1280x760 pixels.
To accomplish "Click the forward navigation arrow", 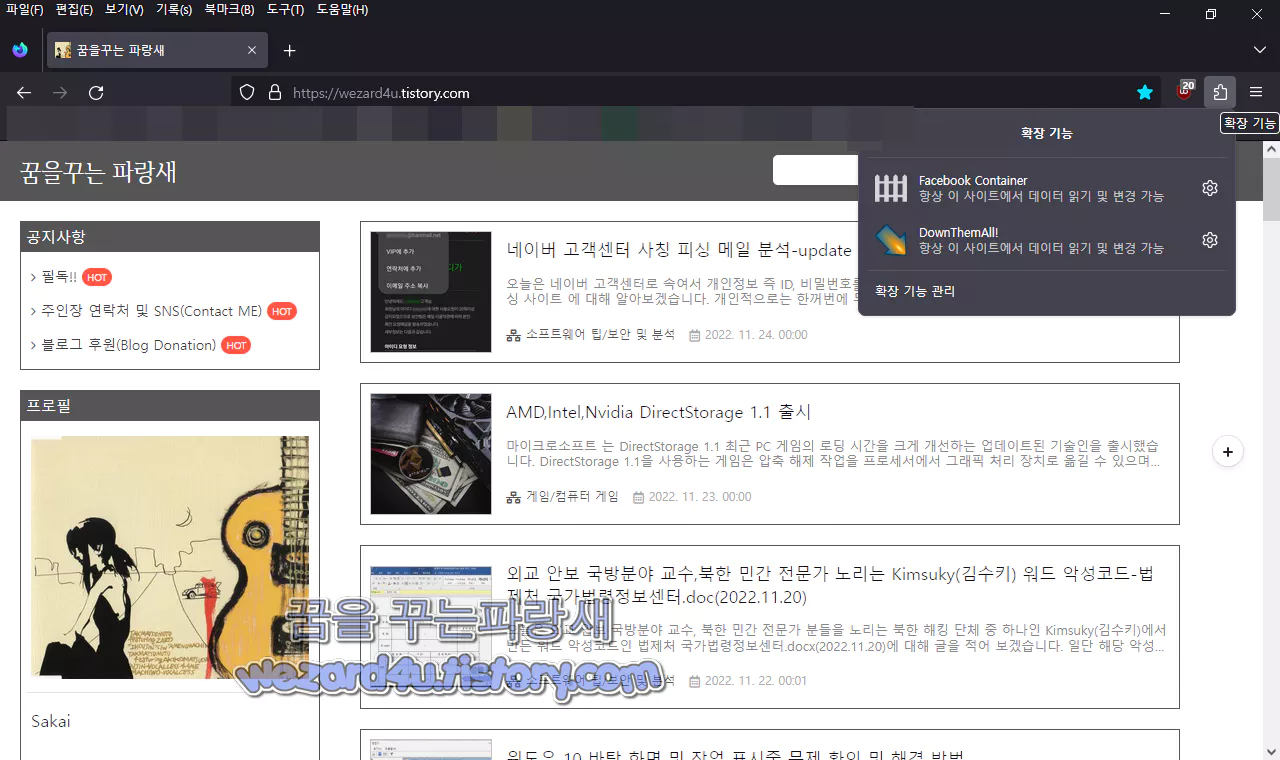I will tap(60, 93).
